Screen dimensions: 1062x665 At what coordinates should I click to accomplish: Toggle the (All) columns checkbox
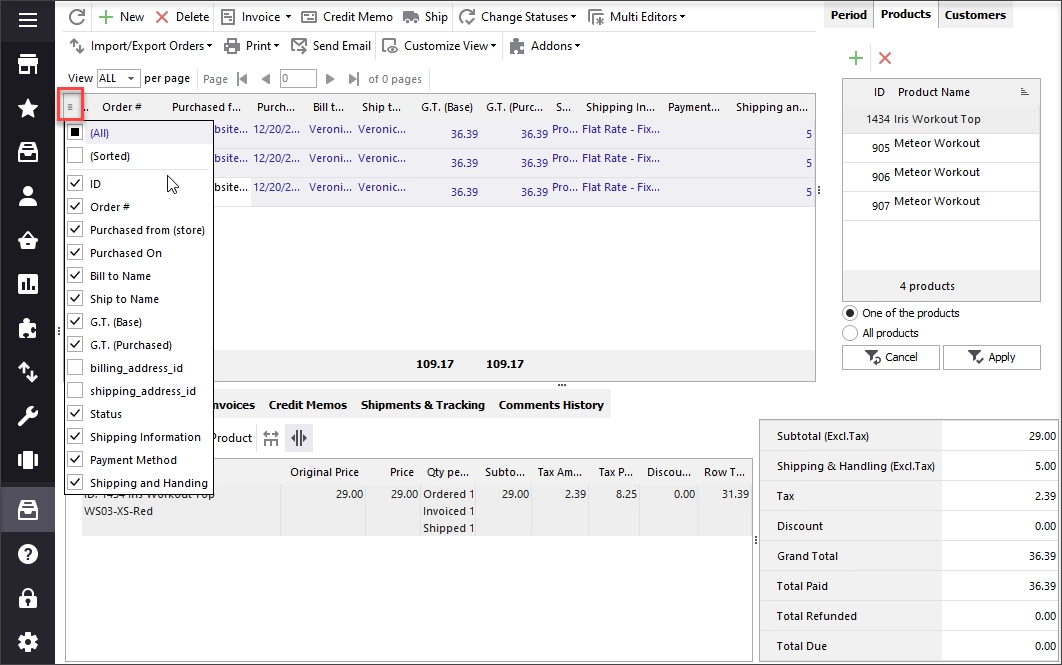click(x=75, y=132)
